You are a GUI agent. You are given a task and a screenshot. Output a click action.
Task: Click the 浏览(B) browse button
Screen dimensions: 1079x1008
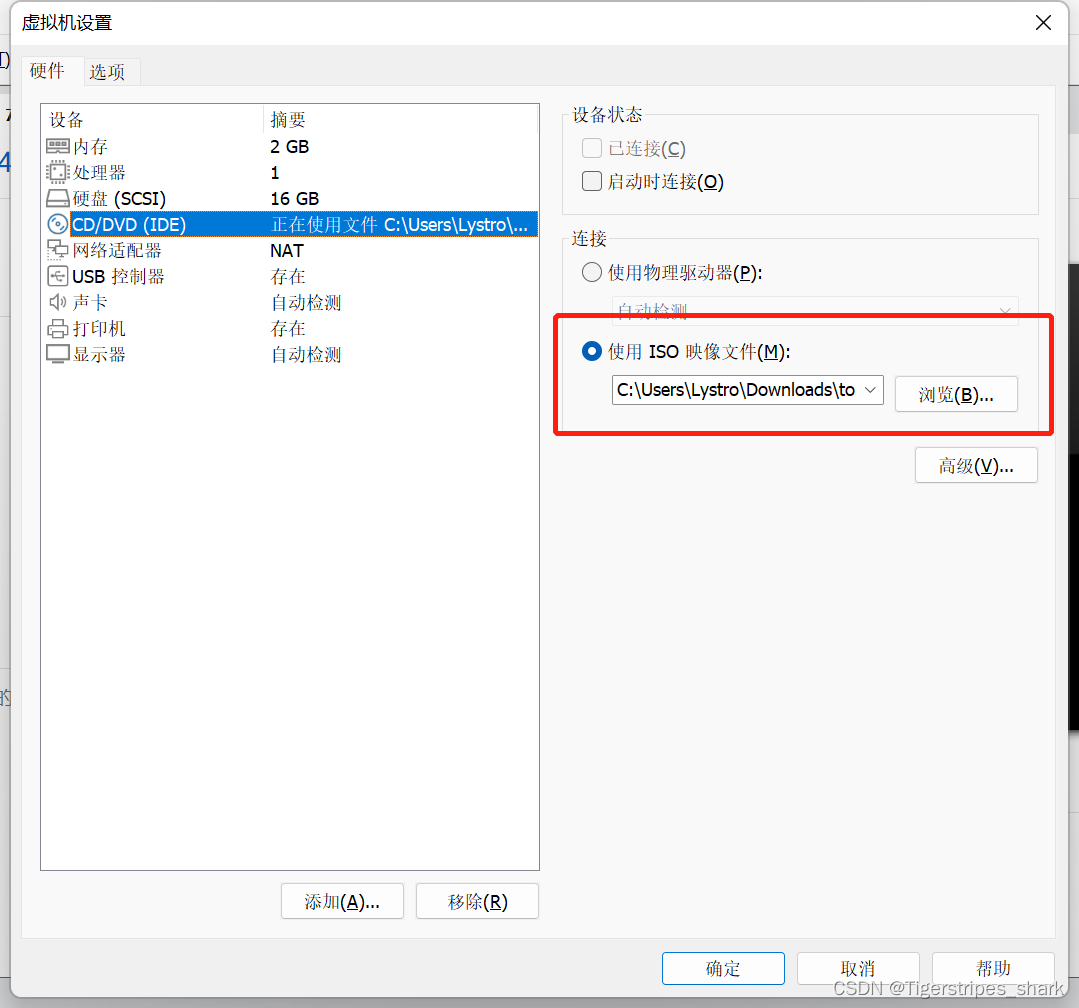pos(956,393)
